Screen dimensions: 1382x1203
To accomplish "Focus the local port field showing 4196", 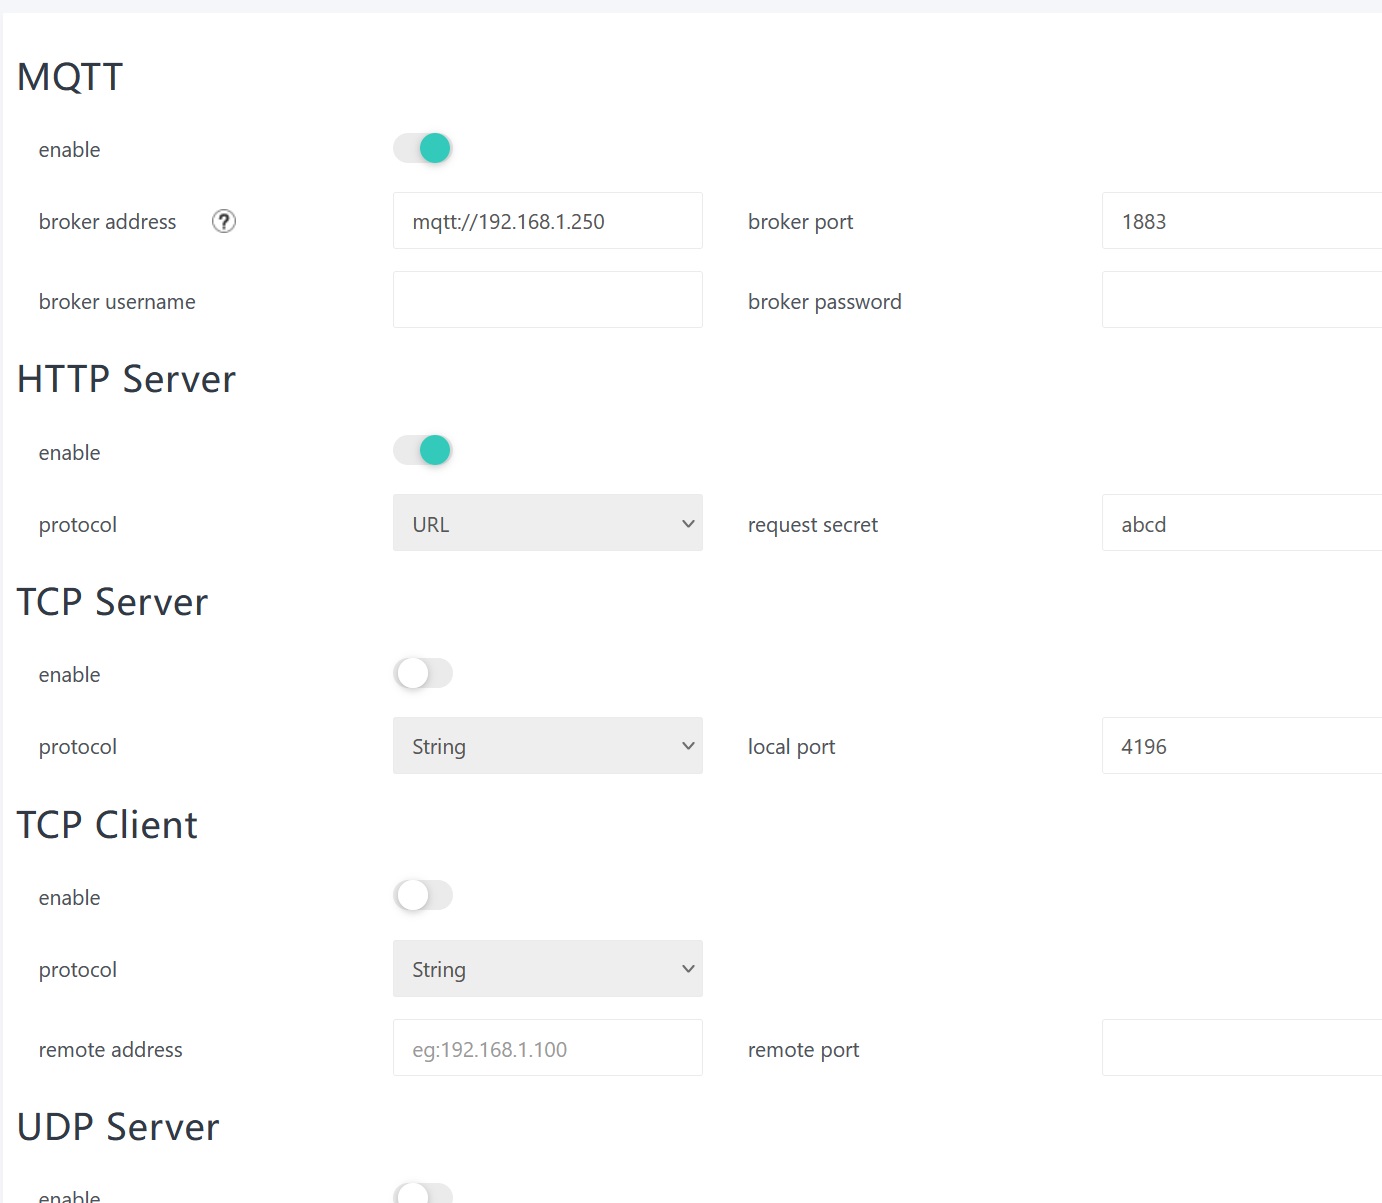I will pyautogui.click(x=1241, y=746).
